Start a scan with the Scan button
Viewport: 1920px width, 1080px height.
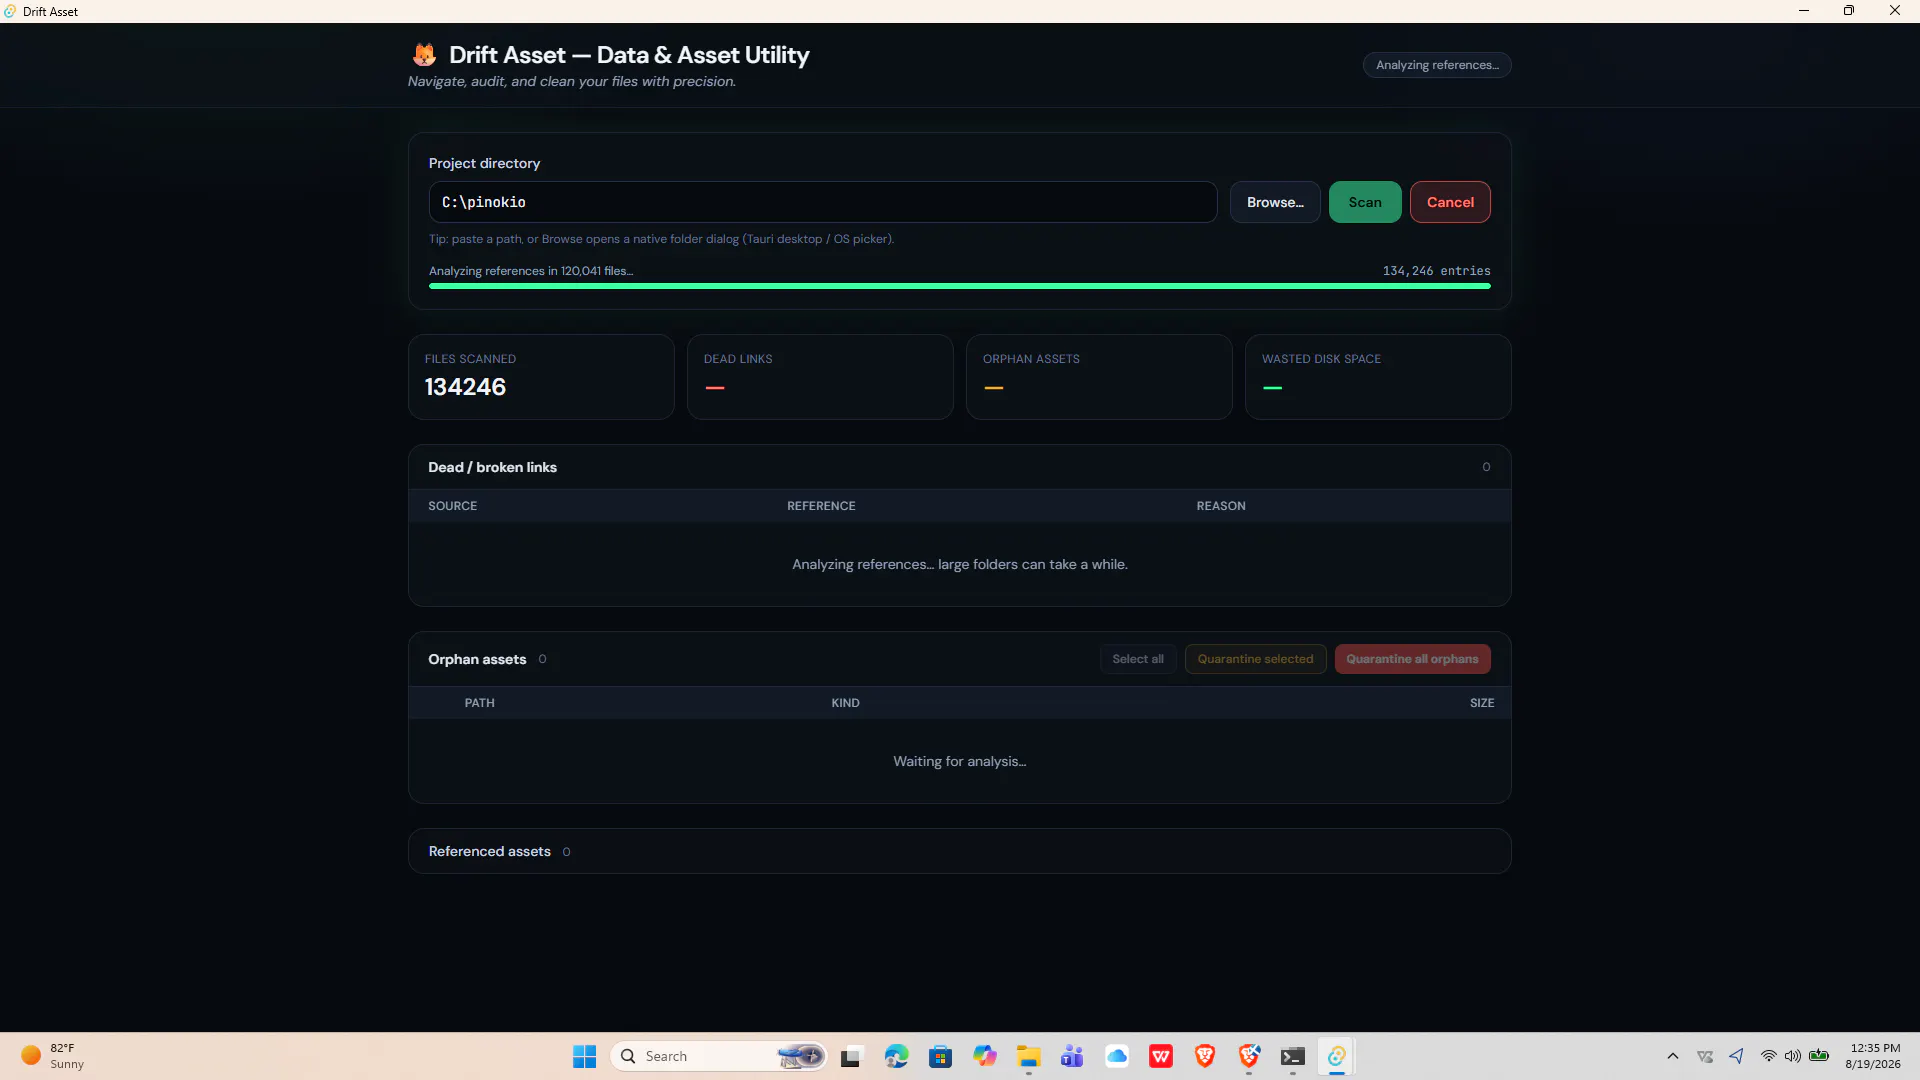[1365, 202]
